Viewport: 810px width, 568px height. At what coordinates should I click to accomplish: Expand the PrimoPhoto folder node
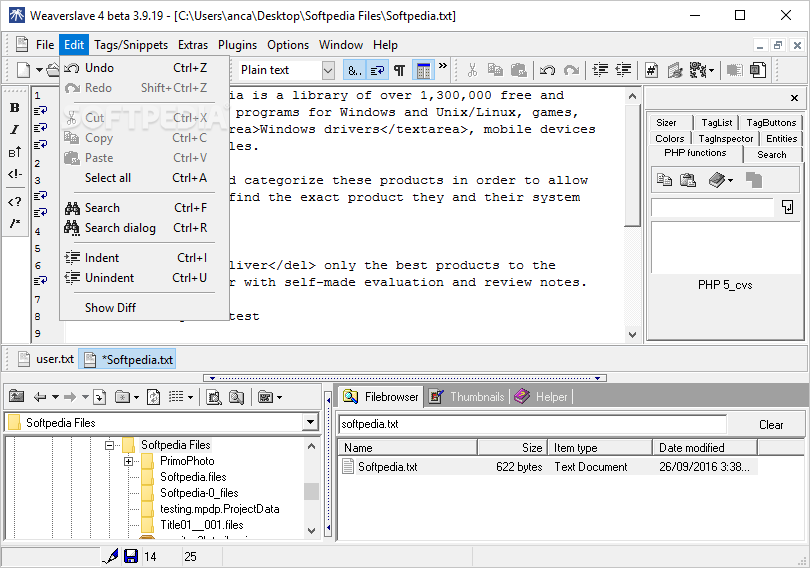point(129,461)
